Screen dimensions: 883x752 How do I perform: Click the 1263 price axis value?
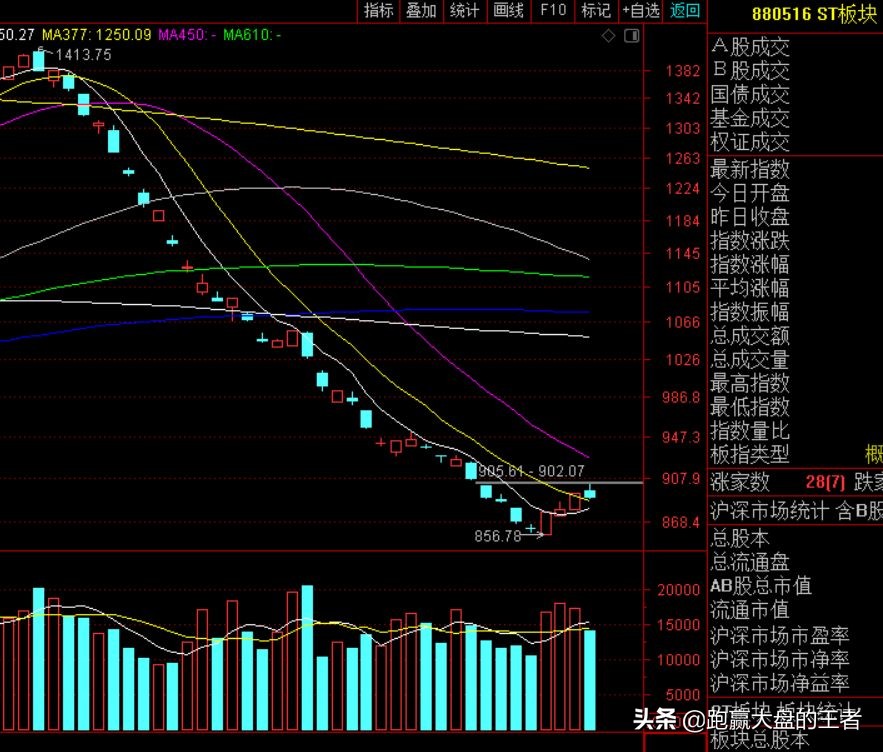(x=683, y=158)
